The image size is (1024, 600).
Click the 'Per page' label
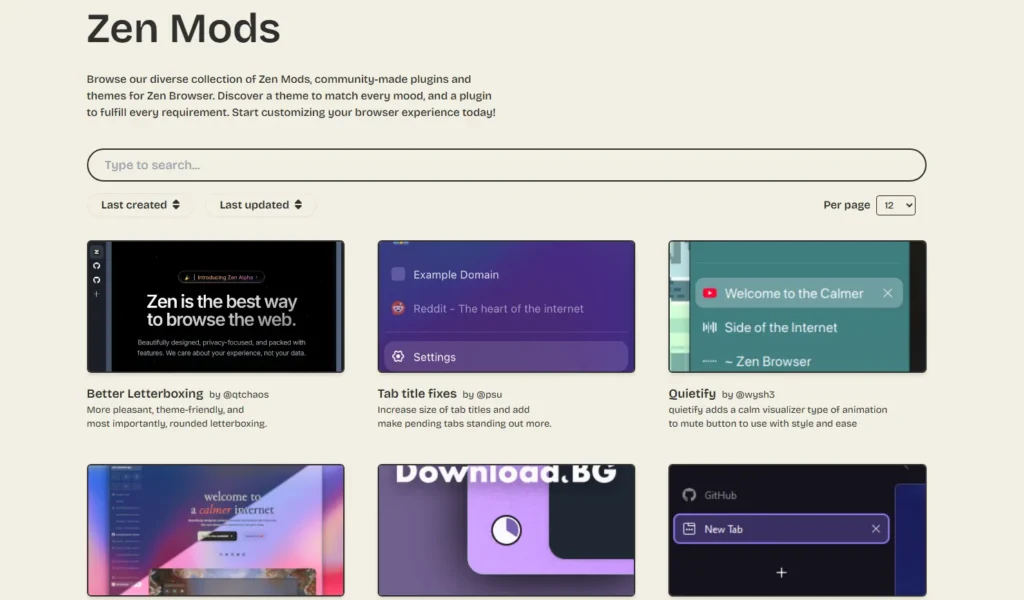click(846, 205)
